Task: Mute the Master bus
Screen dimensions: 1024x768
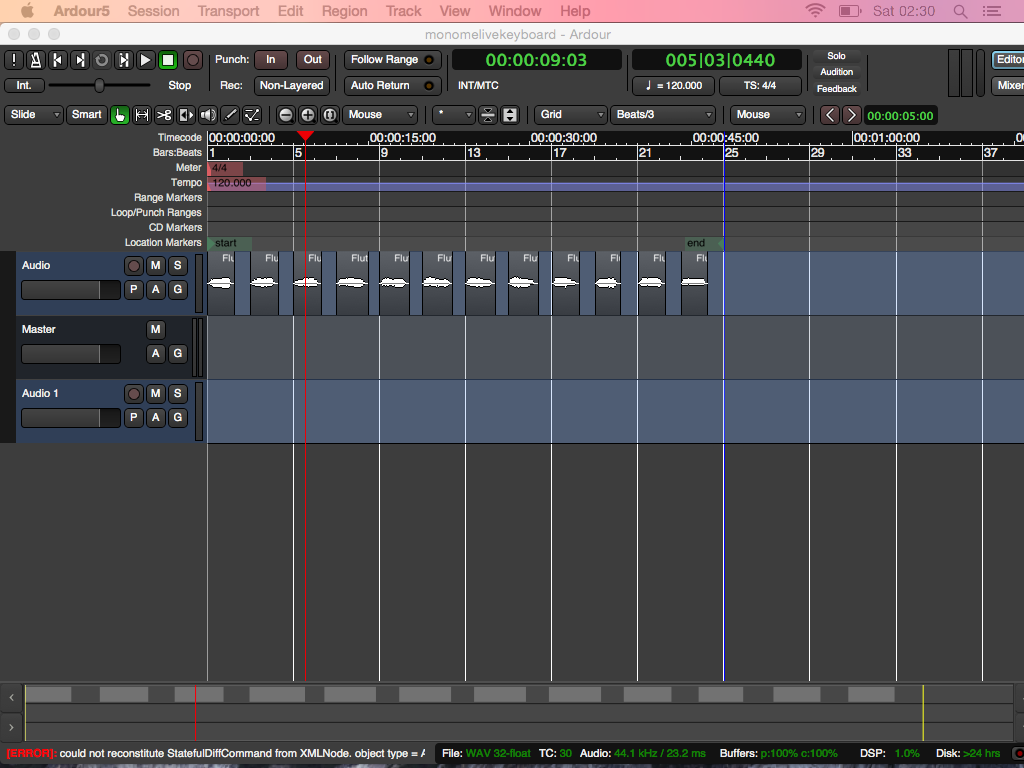Action: tap(155, 330)
